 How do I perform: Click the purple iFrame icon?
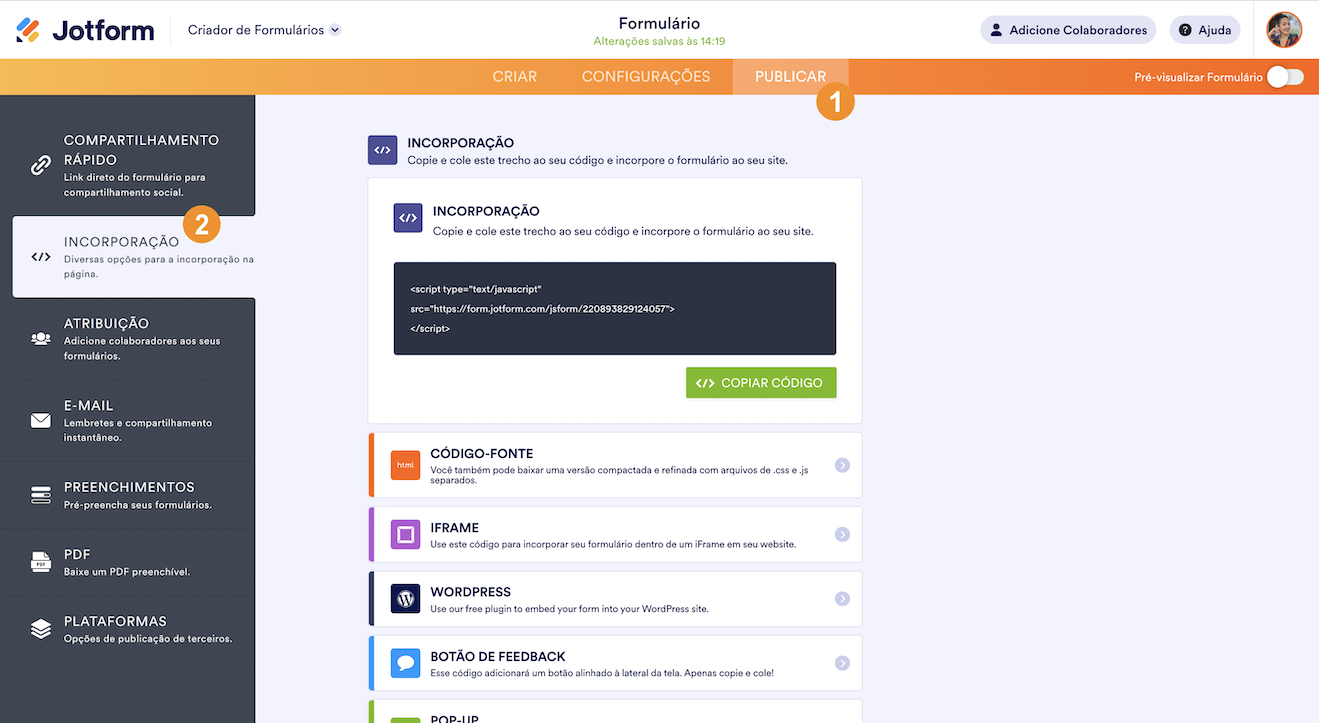pyautogui.click(x=406, y=535)
